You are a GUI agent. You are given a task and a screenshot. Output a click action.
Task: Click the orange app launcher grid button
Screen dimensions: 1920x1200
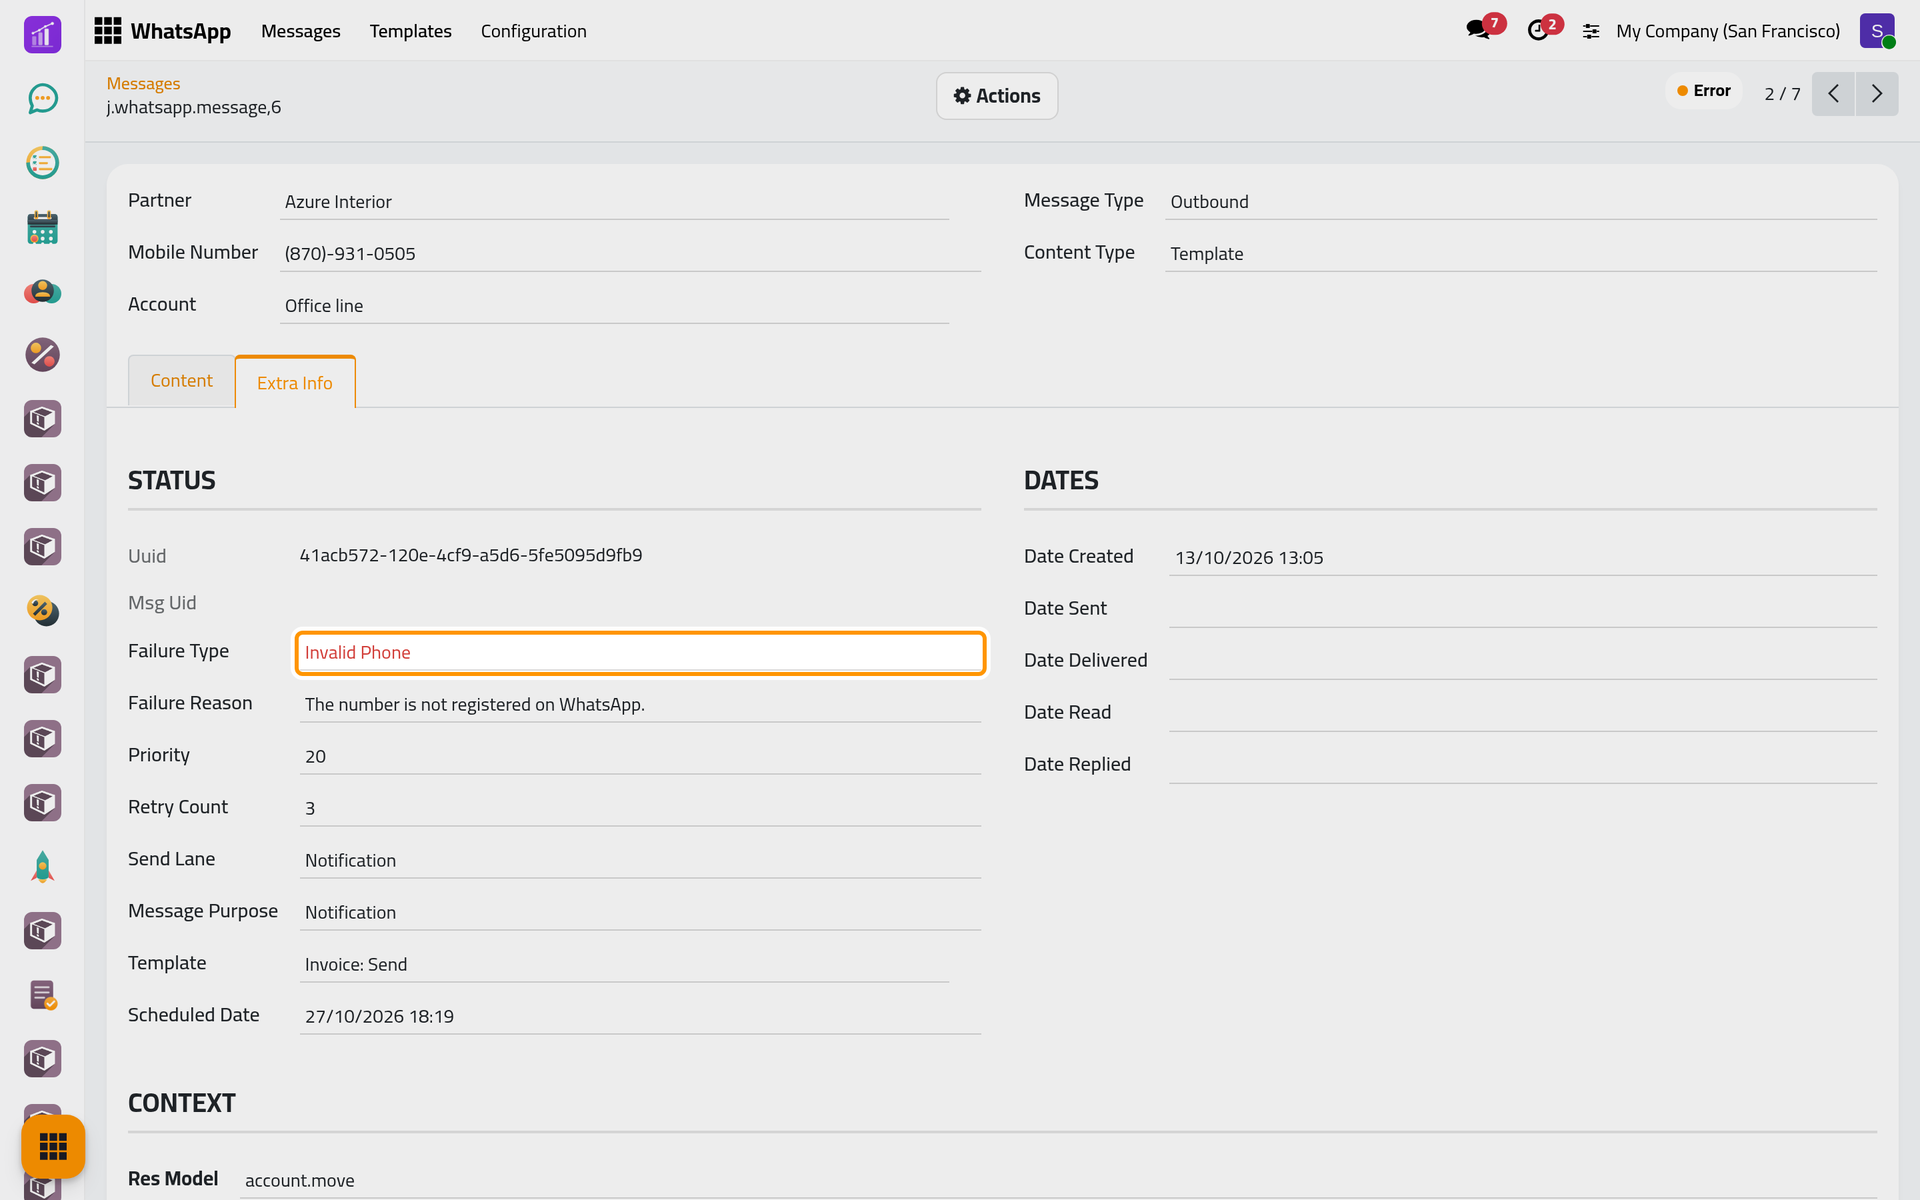53,1146
